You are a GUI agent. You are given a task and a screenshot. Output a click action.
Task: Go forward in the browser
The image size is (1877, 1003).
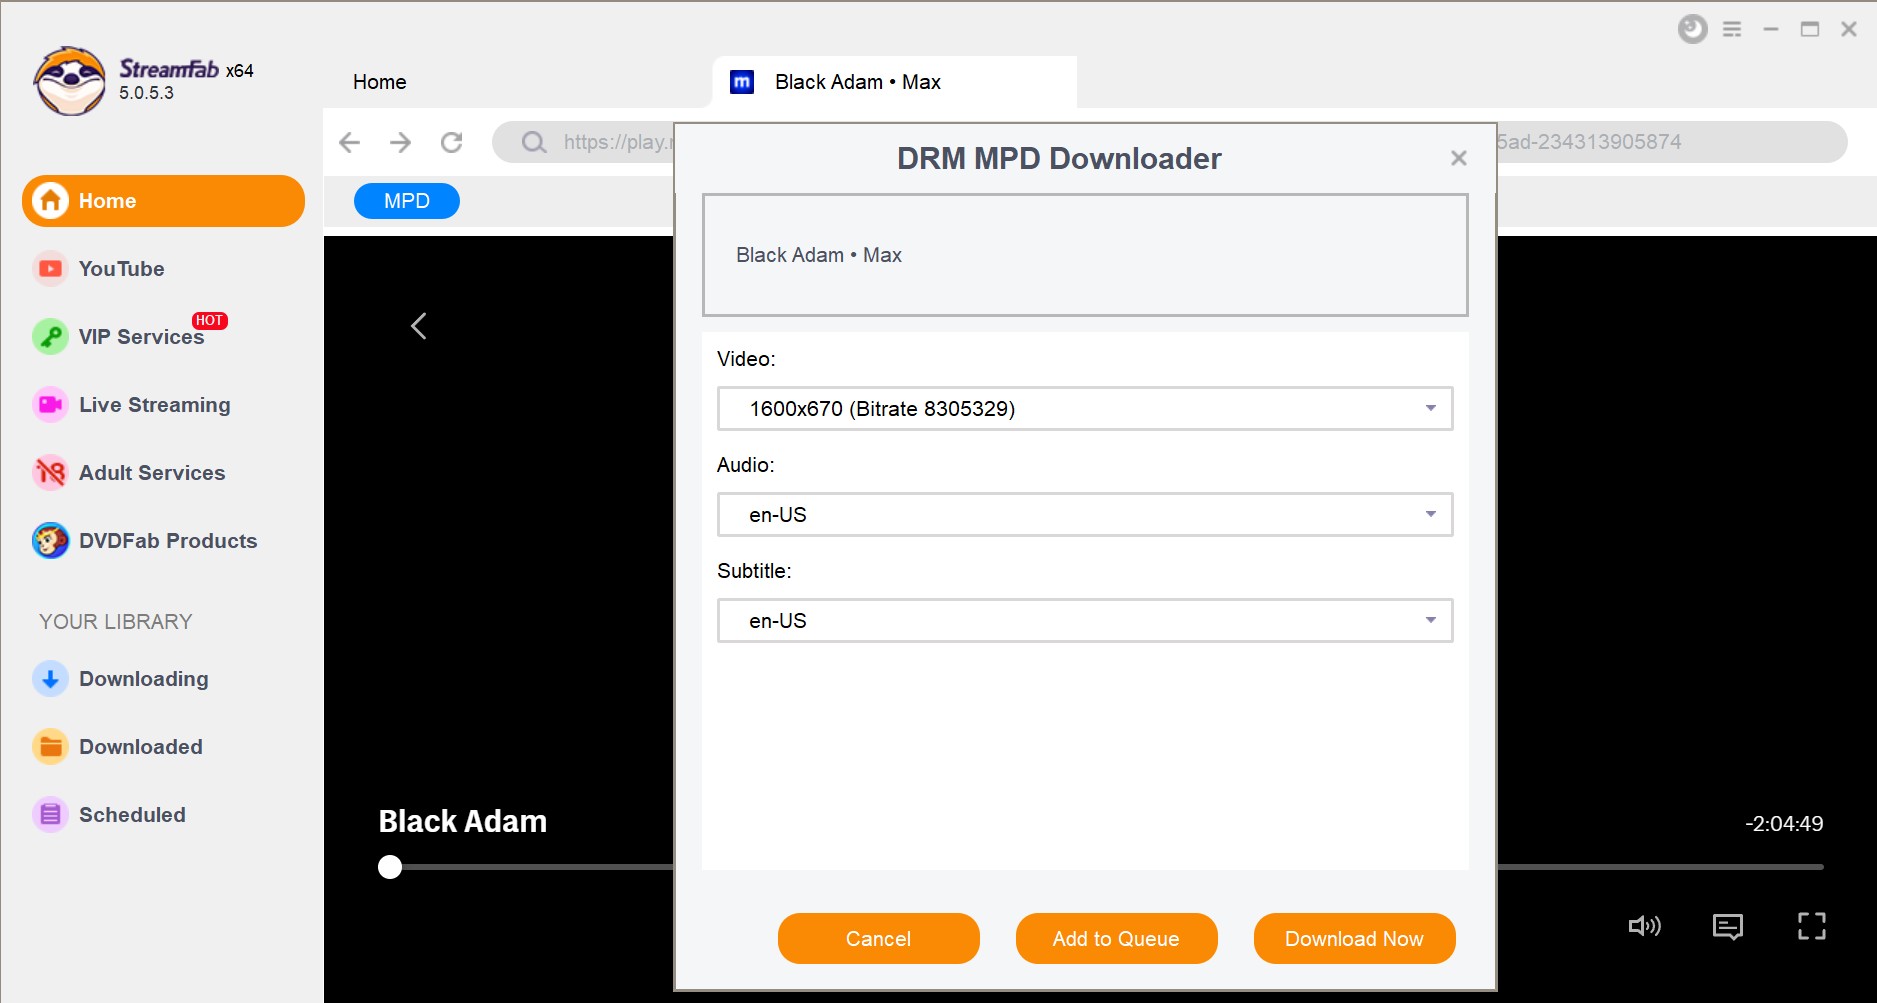point(400,142)
